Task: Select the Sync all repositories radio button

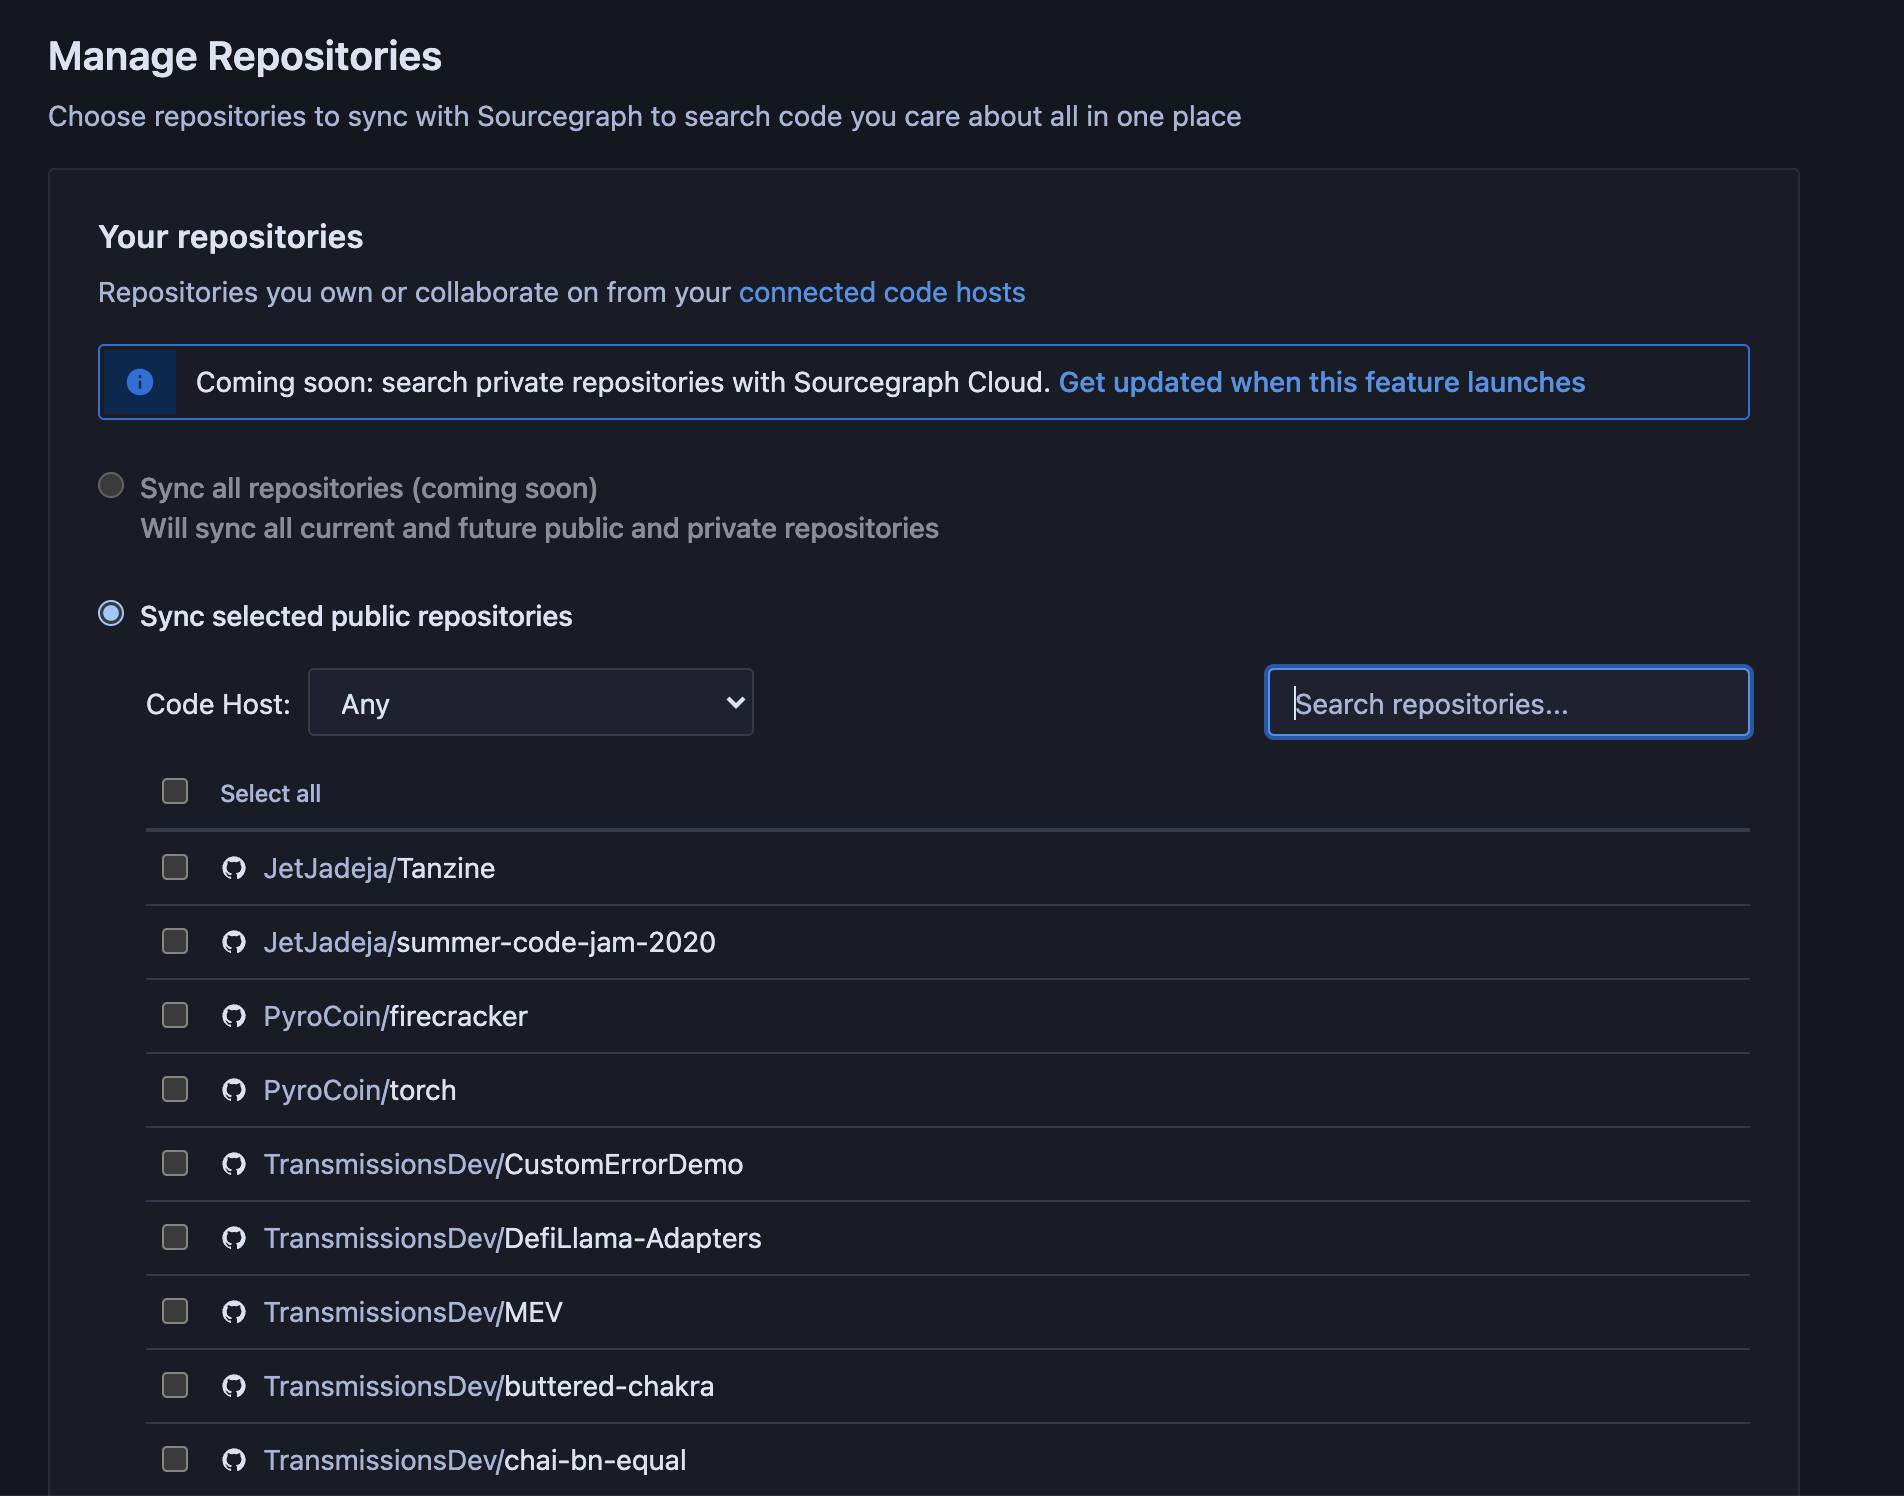Action: coord(111,485)
